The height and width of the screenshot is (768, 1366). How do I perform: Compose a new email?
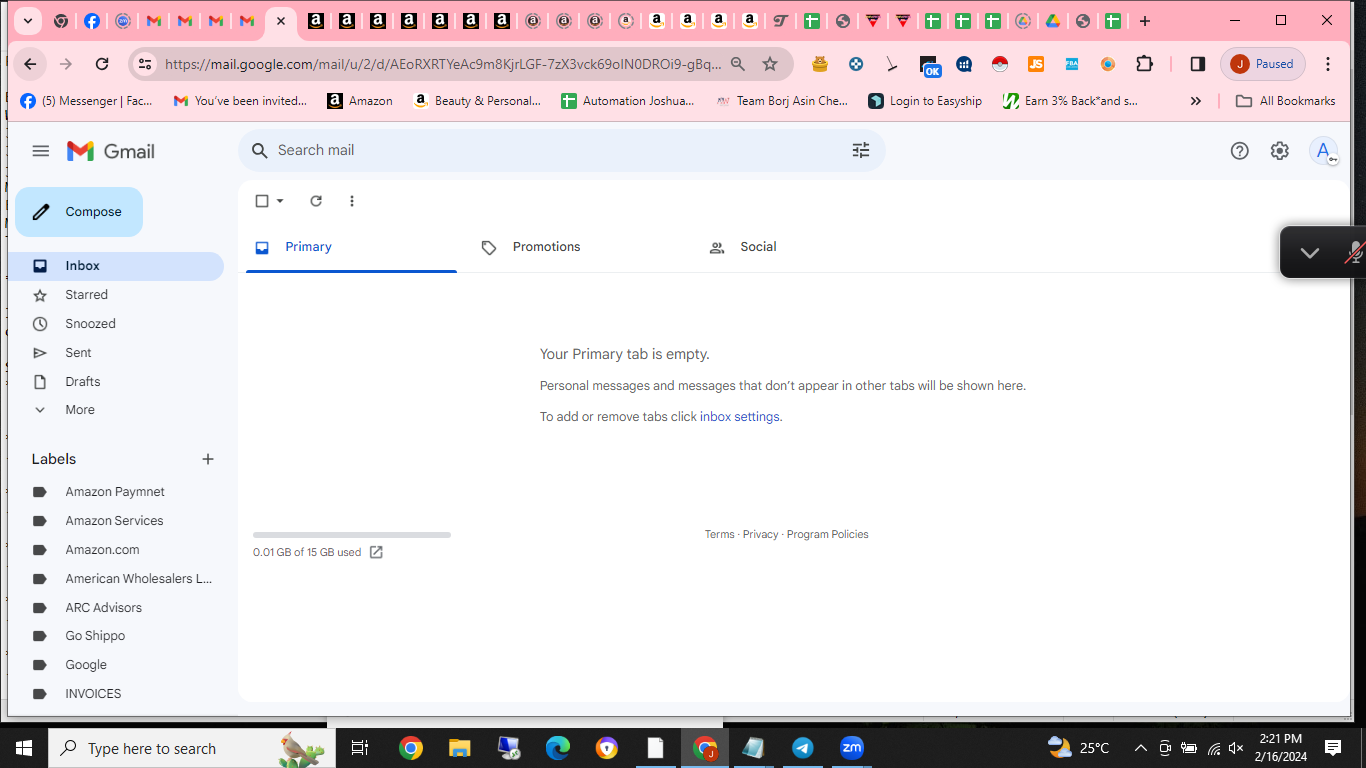click(x=79, y=212)
